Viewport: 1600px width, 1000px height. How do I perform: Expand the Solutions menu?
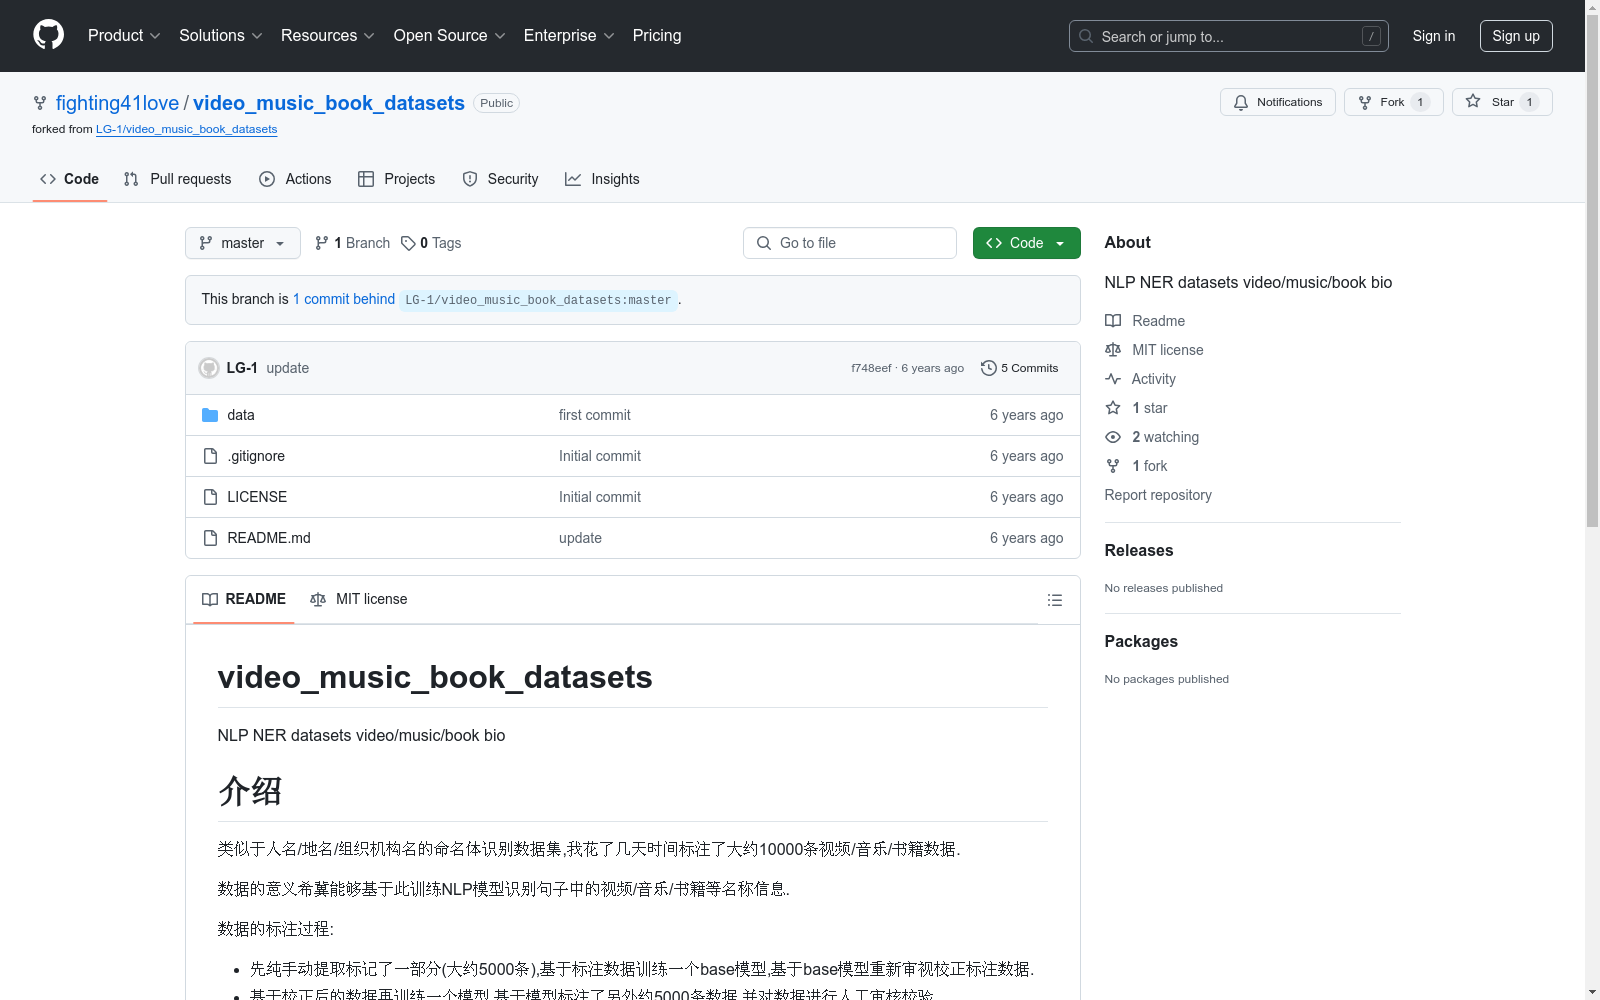[221, 35]
